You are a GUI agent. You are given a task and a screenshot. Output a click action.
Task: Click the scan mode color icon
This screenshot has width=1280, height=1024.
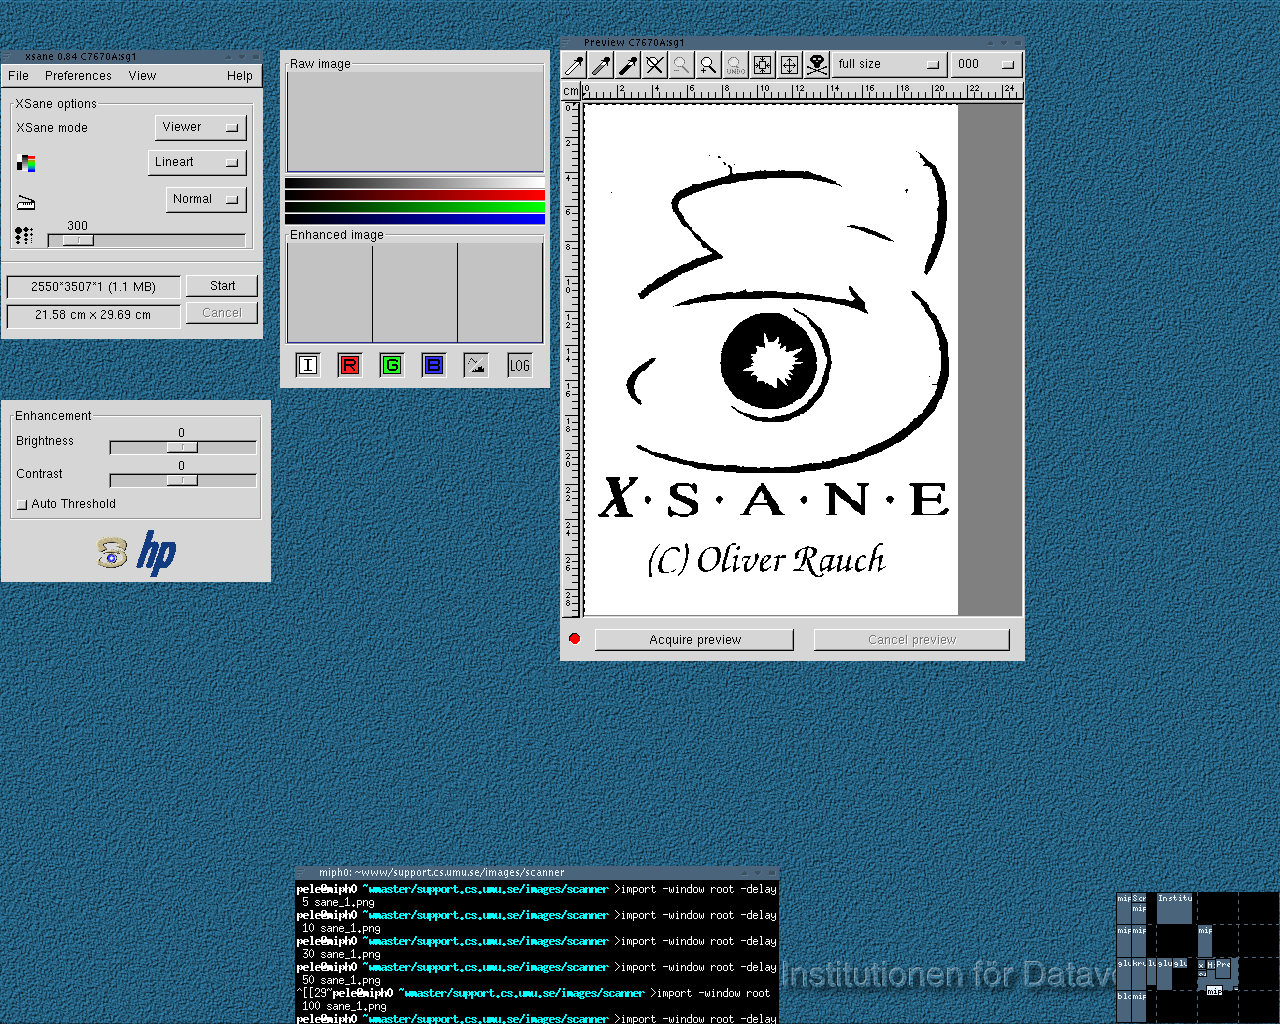click(27, 163)
